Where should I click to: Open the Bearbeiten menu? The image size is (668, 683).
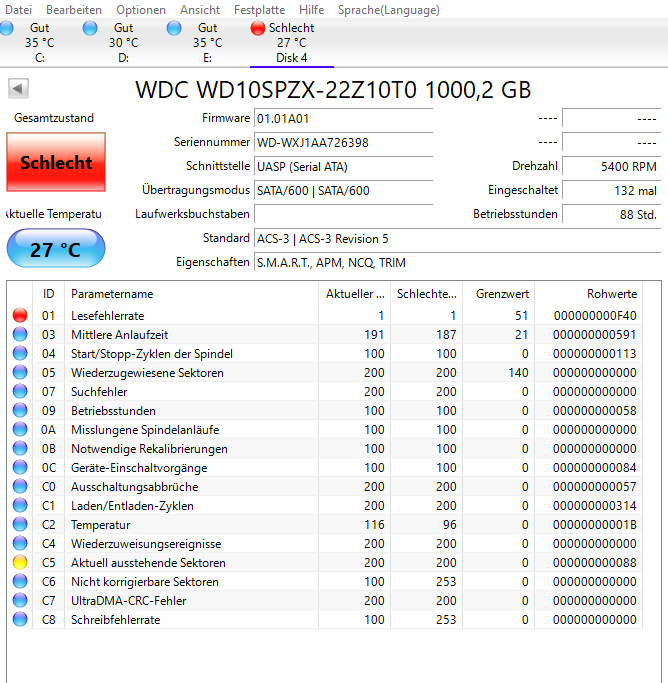click(74, 10)
